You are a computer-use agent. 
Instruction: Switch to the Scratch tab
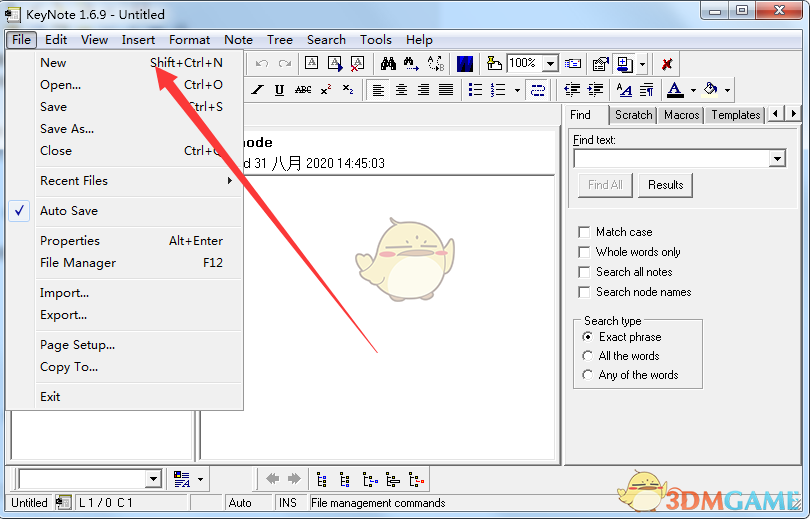[x=633, y=115]
